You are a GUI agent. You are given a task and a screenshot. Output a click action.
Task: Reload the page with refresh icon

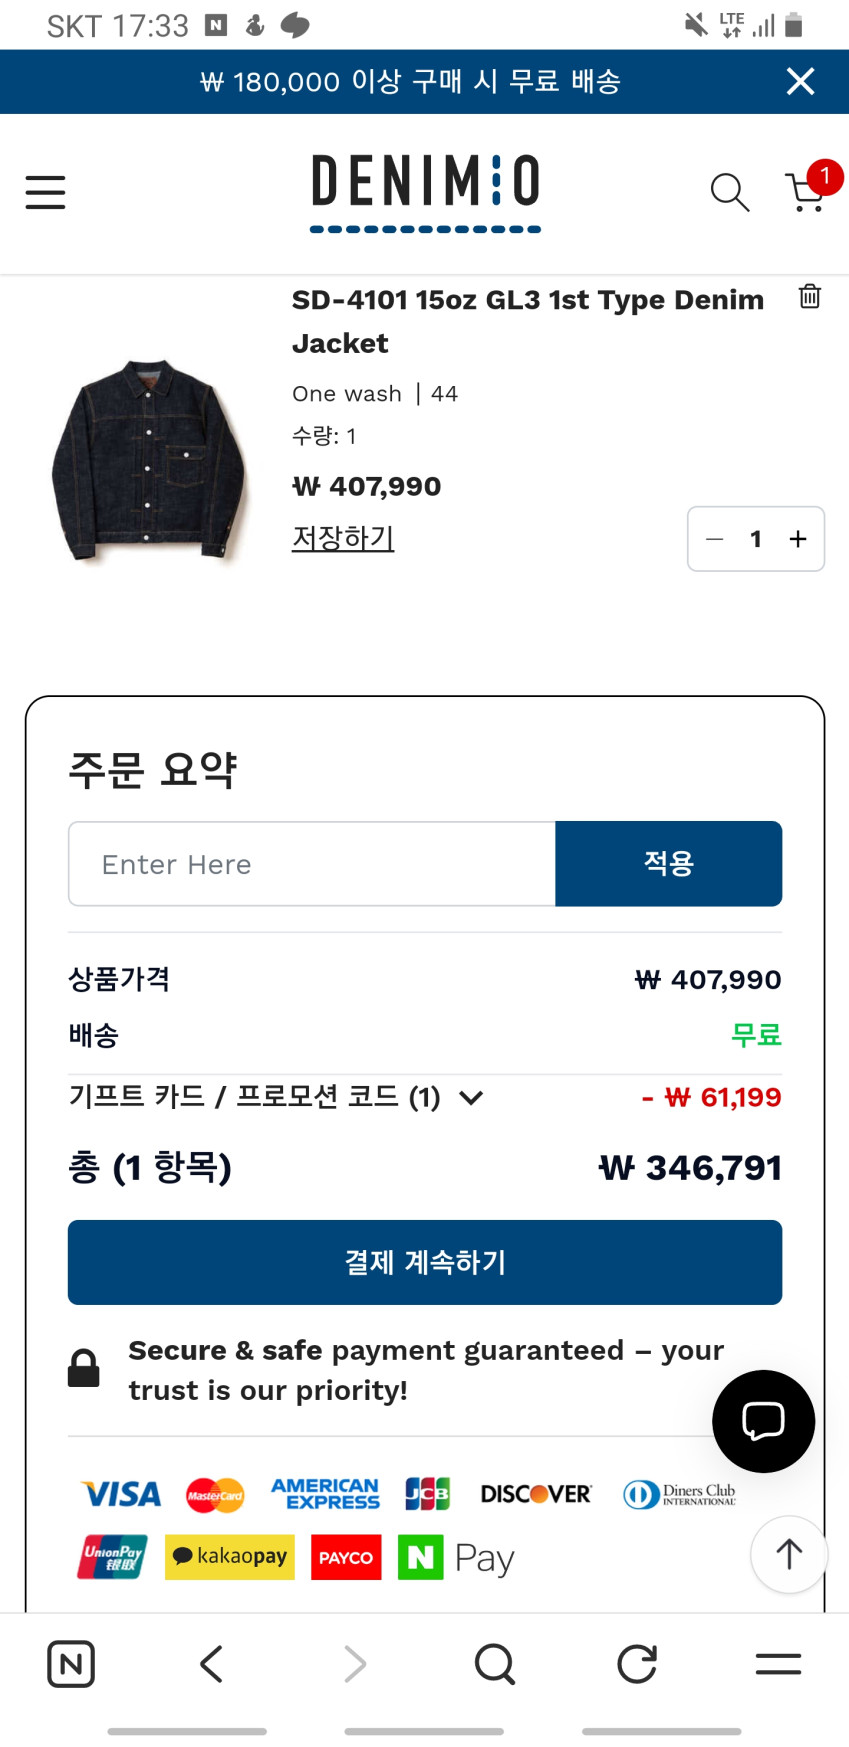pos(636,1664)
